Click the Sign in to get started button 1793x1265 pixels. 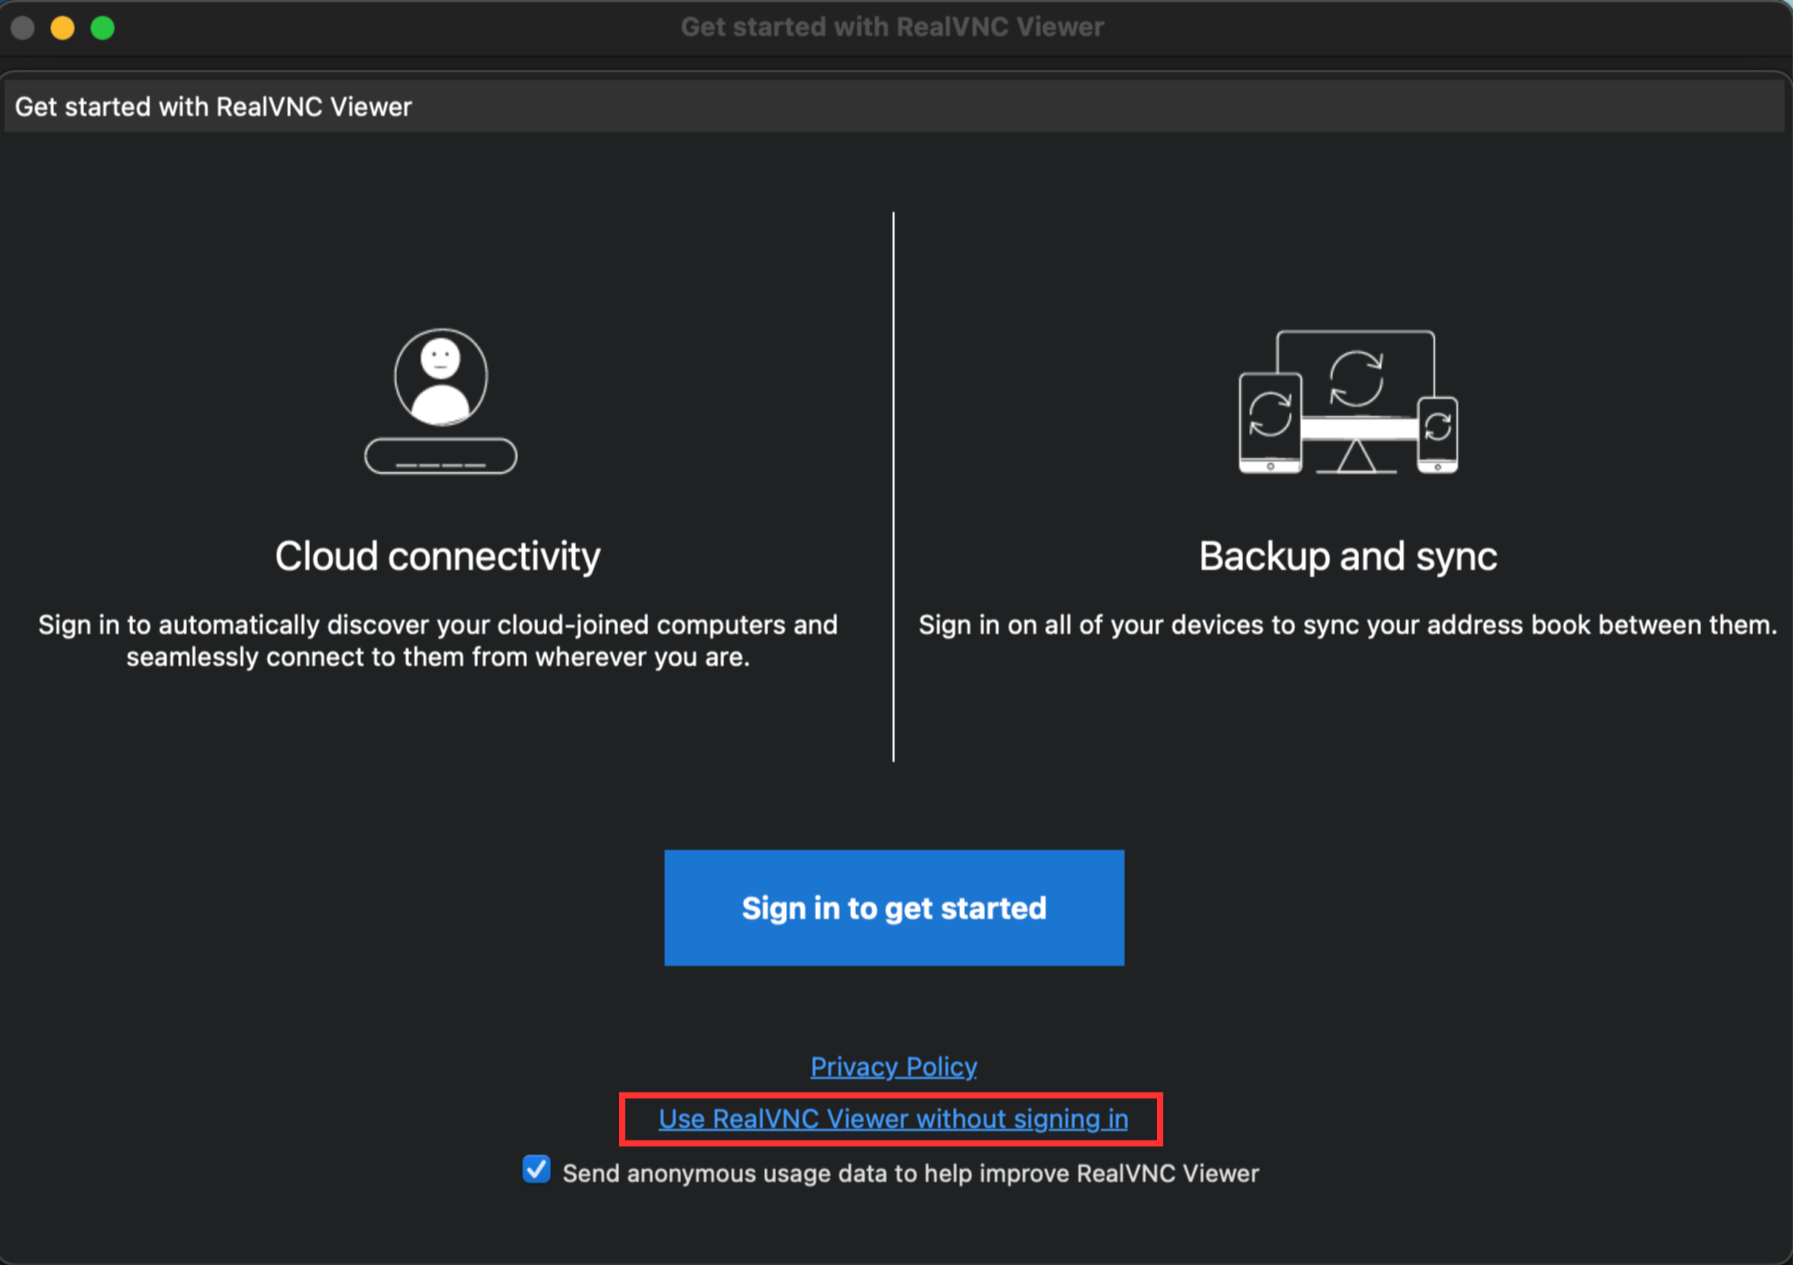point(894,907)
